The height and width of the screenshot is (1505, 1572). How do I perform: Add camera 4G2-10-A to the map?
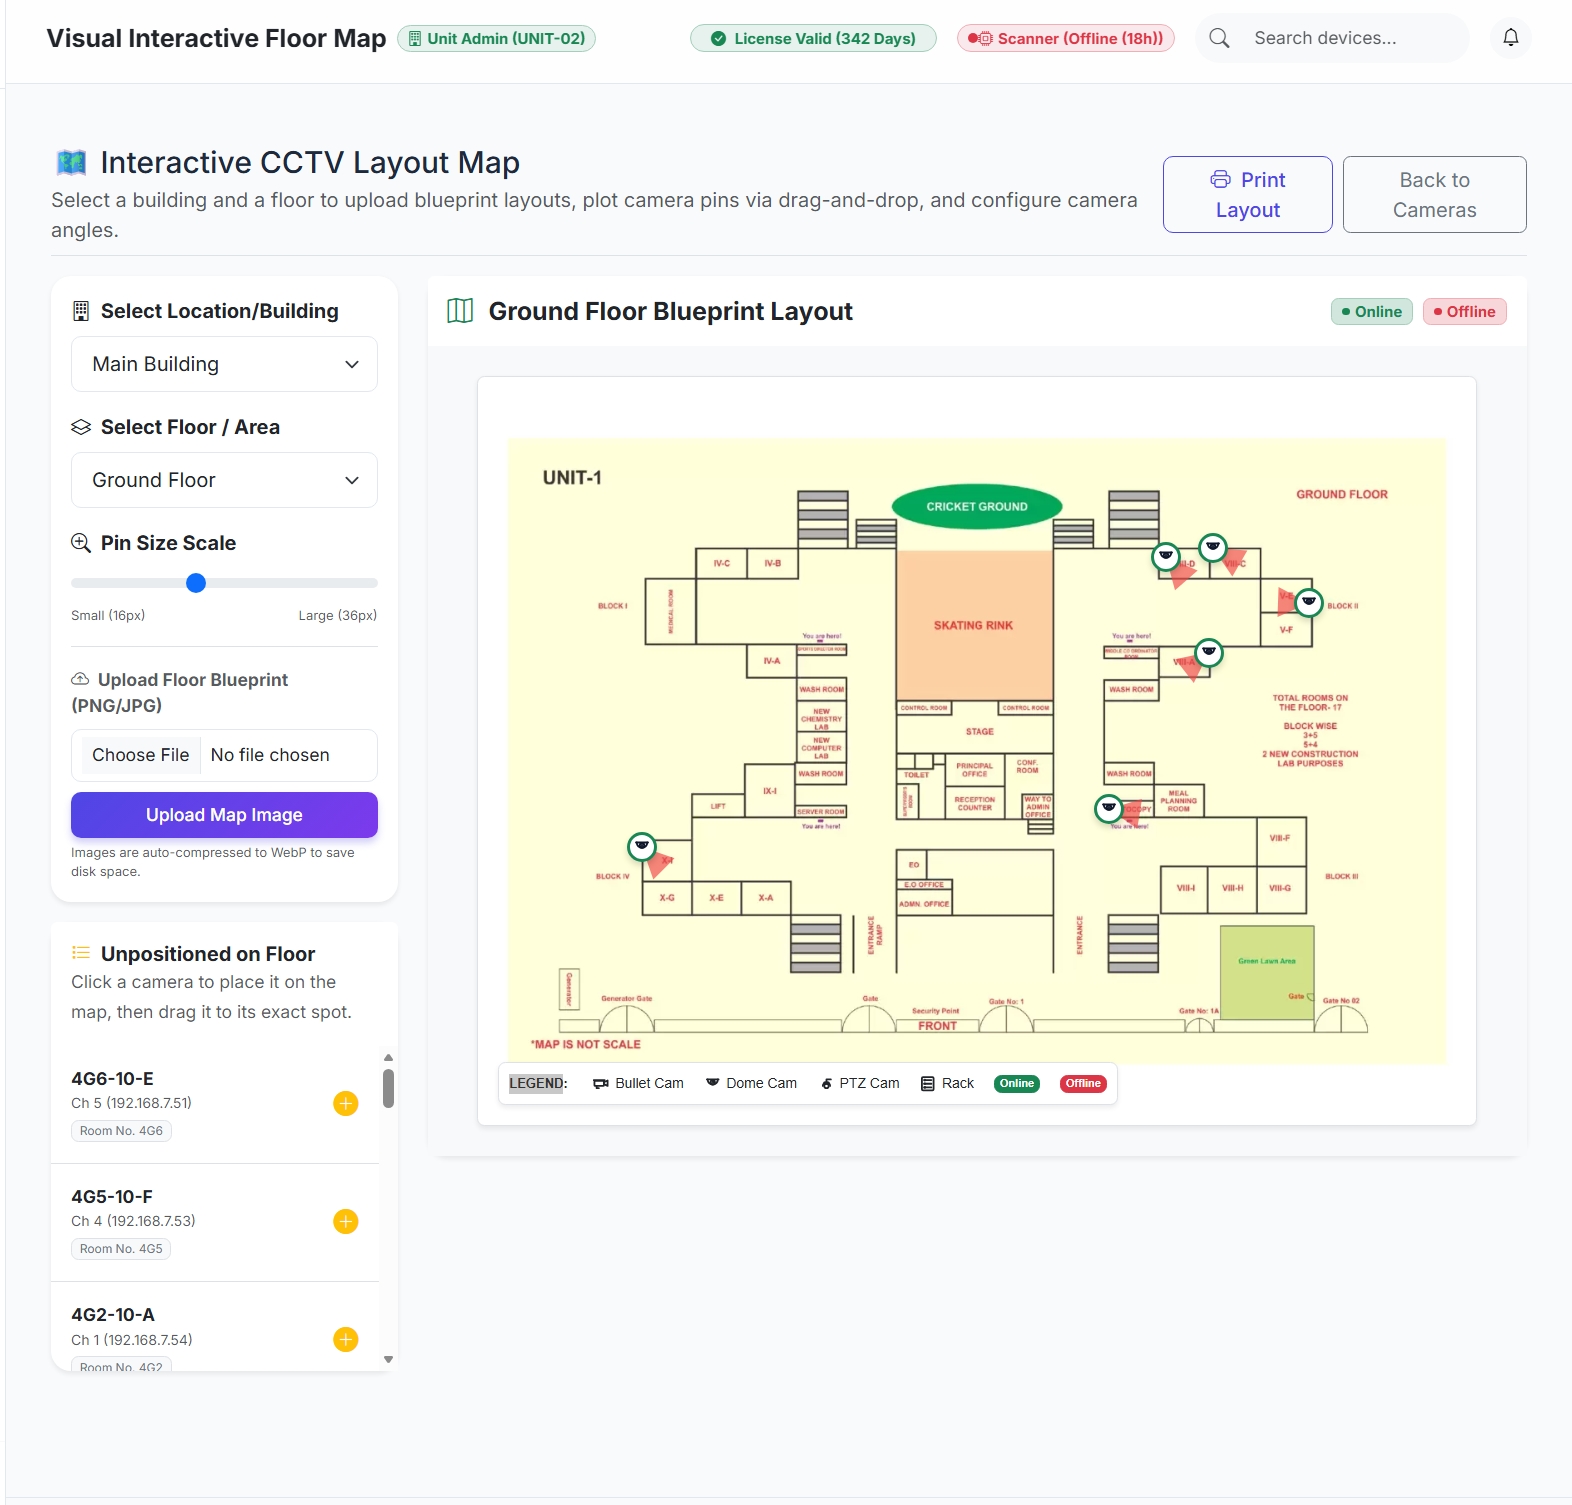coord(346,1339)
